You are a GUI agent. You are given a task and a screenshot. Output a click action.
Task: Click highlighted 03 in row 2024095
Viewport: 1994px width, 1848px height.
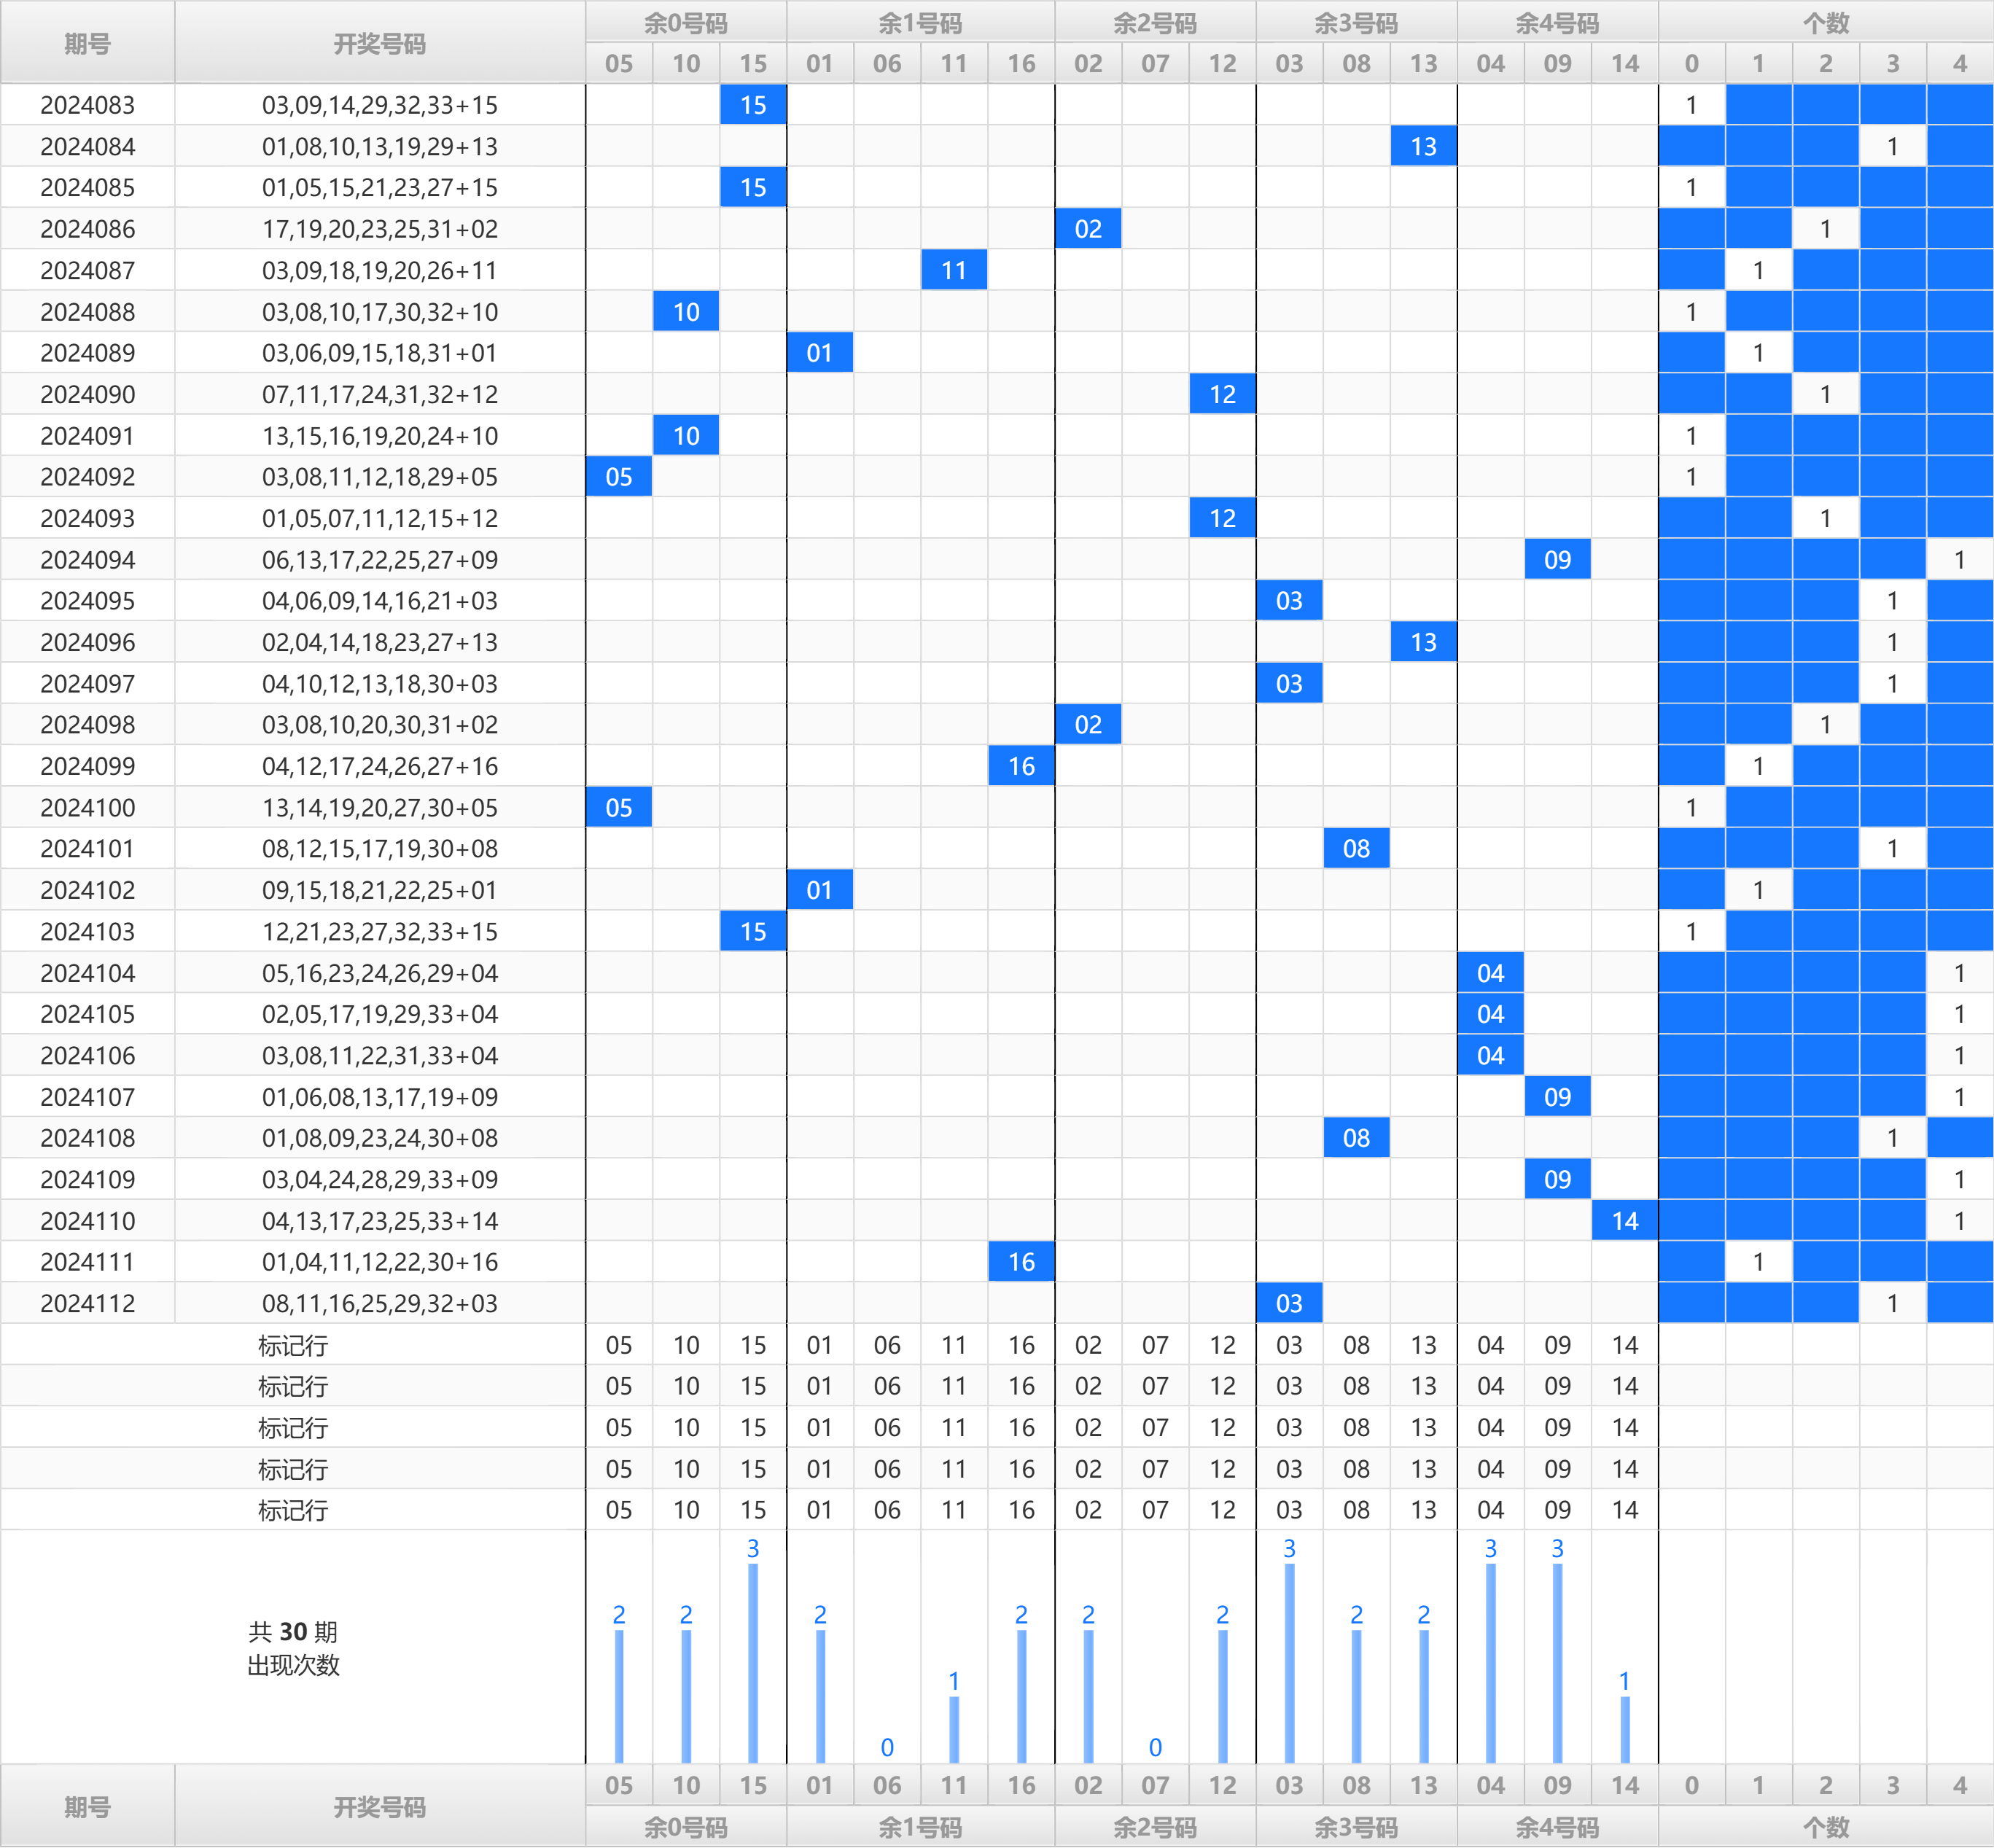1290,601
